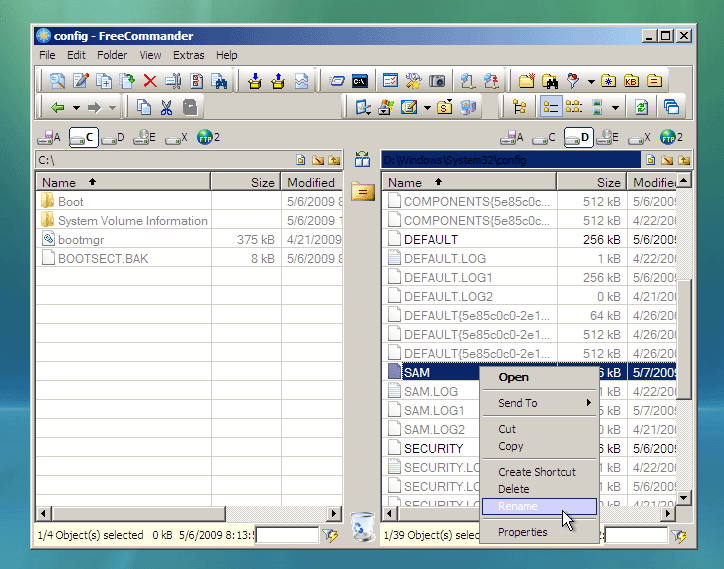Open the dropdown arrow beside funnel filter
The width and height of the screenshot is (724, 569).
[591, 82]
